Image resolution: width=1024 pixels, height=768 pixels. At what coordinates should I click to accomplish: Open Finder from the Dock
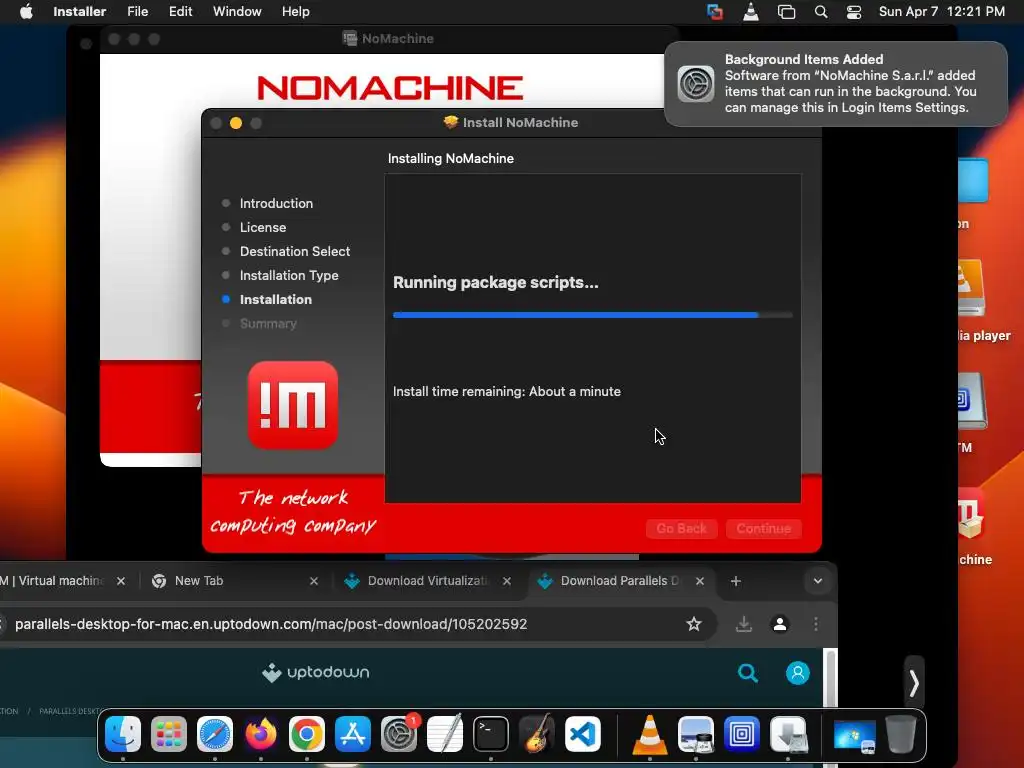[123, 734]
